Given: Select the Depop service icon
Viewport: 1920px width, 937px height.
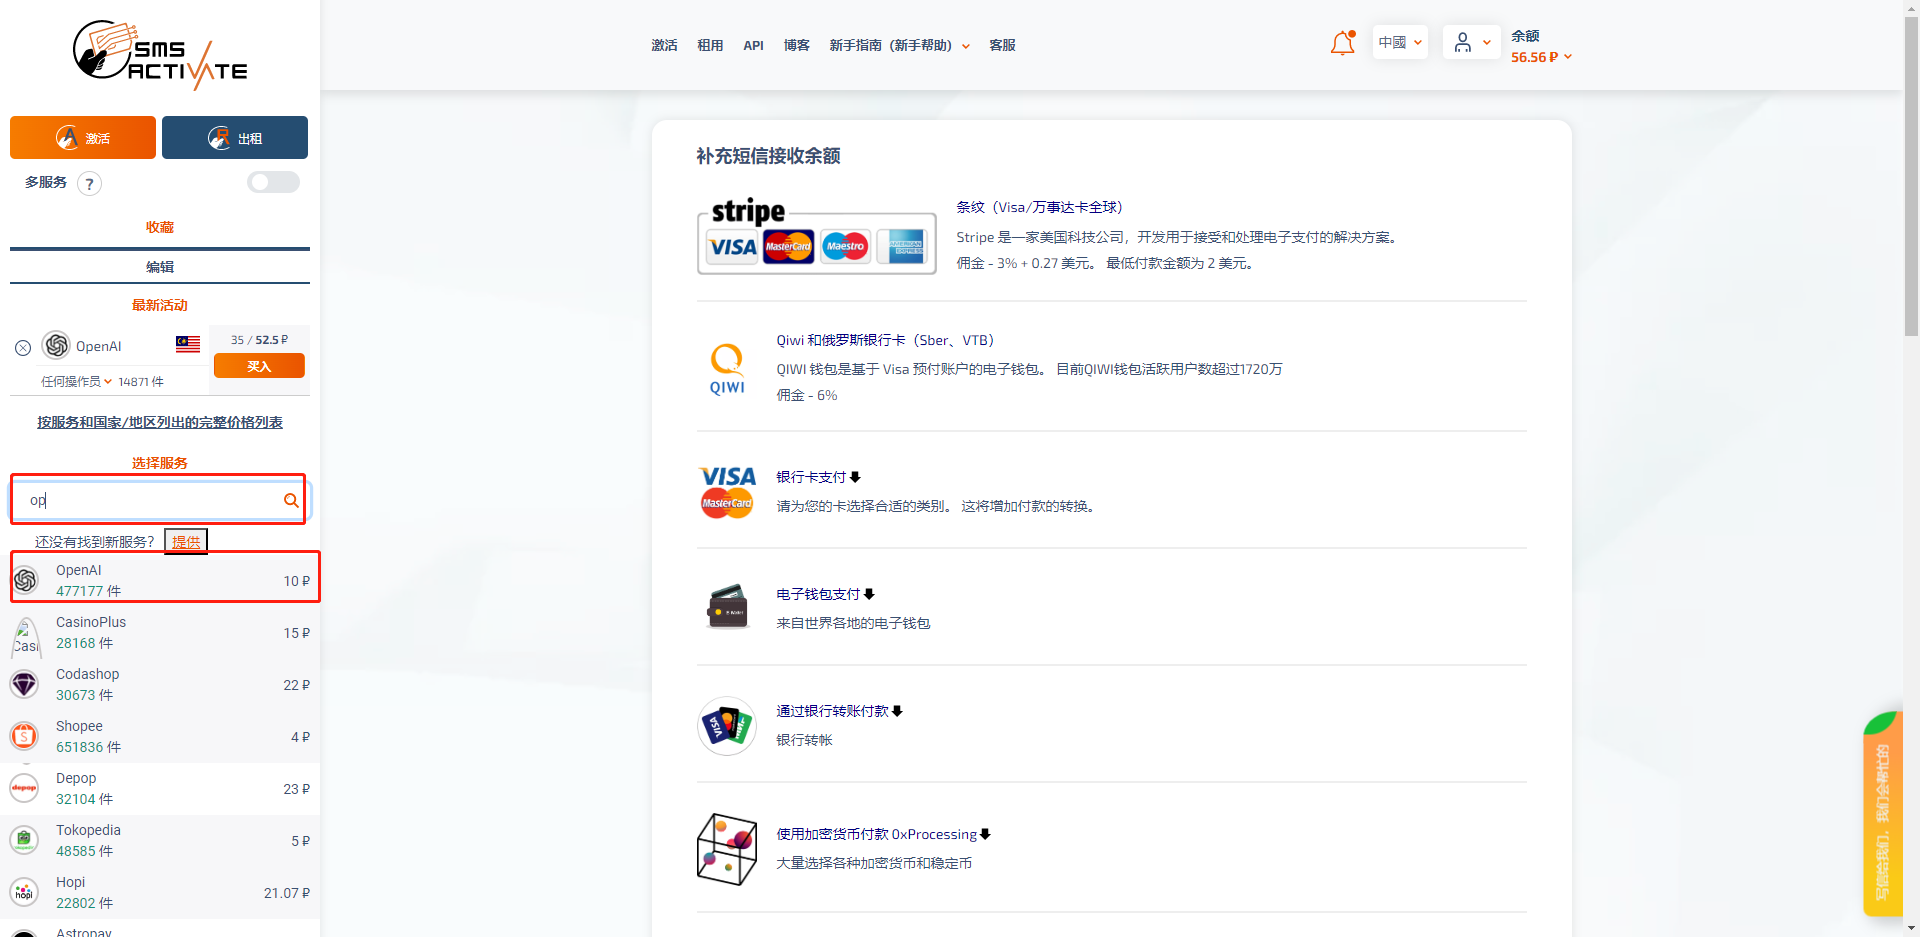Looking at the screenshot, I should point(24,788).
